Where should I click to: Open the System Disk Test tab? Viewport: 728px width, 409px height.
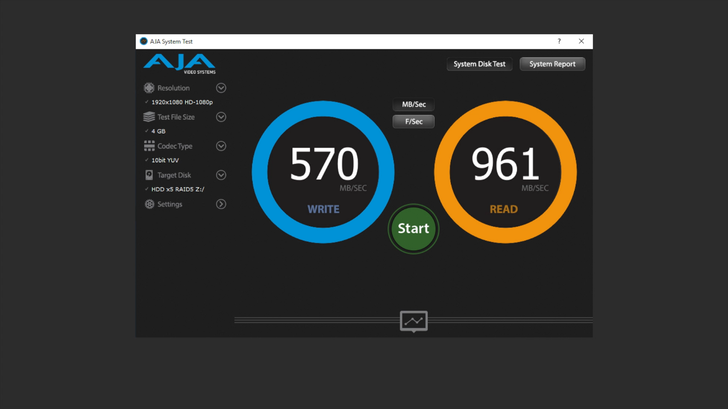pyautogui.click(x=479, y=64)
